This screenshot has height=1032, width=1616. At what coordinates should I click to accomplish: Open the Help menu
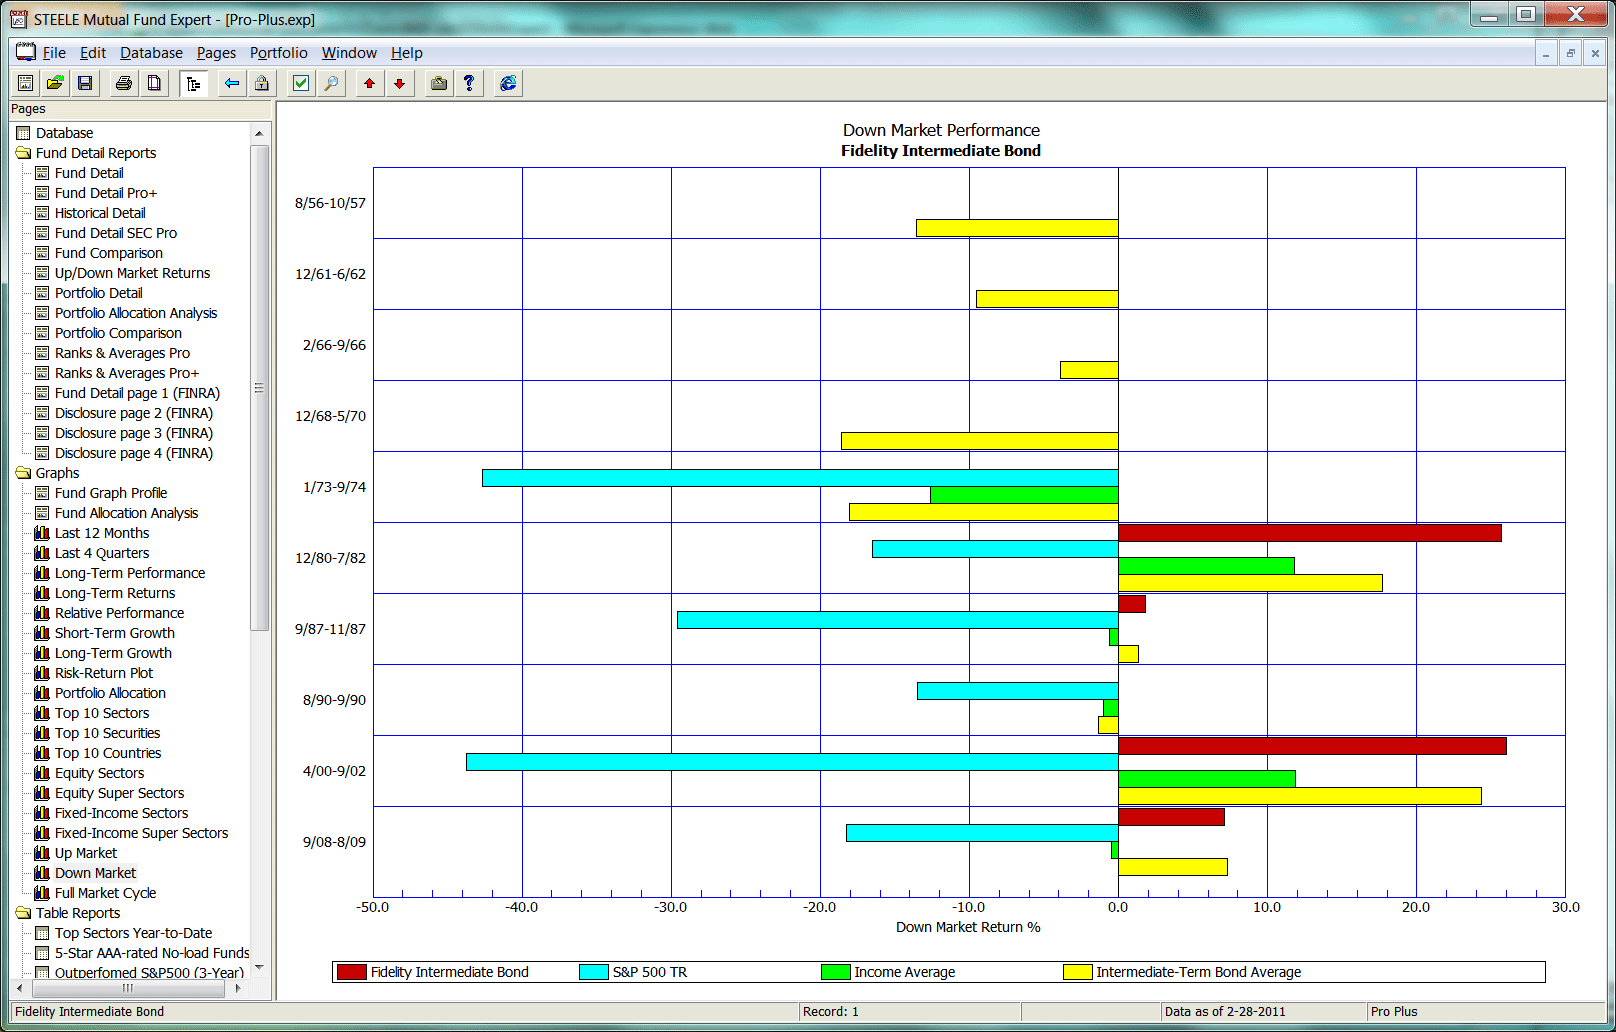(406, 53)
